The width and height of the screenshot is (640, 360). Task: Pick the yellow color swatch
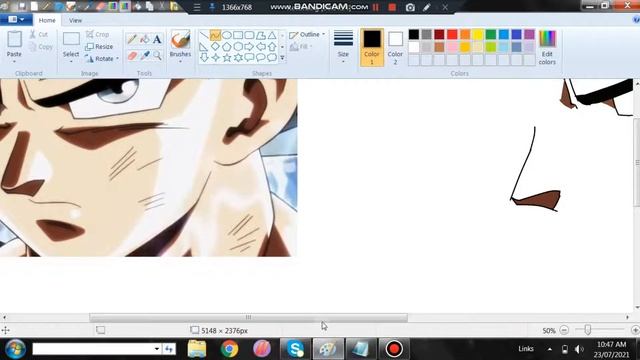[x=478, y=34]
